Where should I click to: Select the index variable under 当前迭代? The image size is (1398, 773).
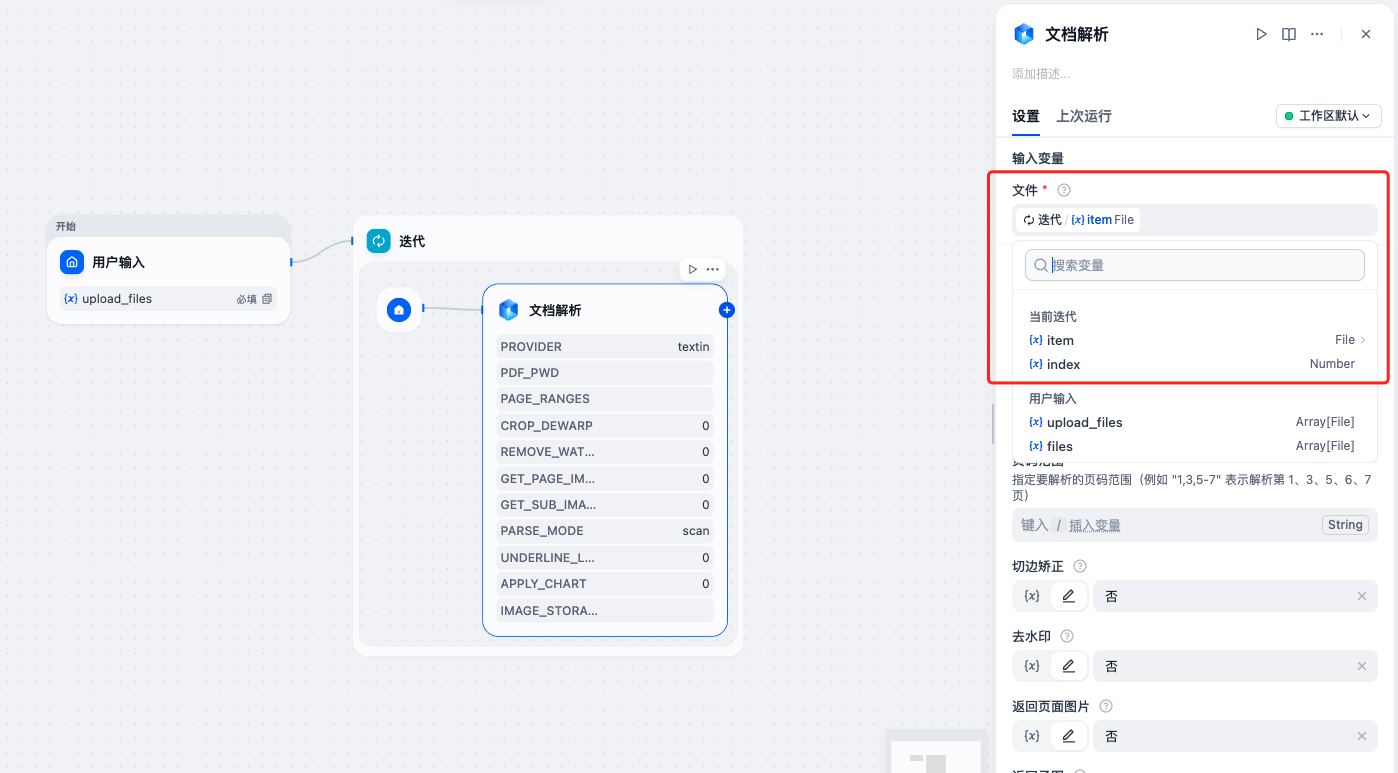1062,364
